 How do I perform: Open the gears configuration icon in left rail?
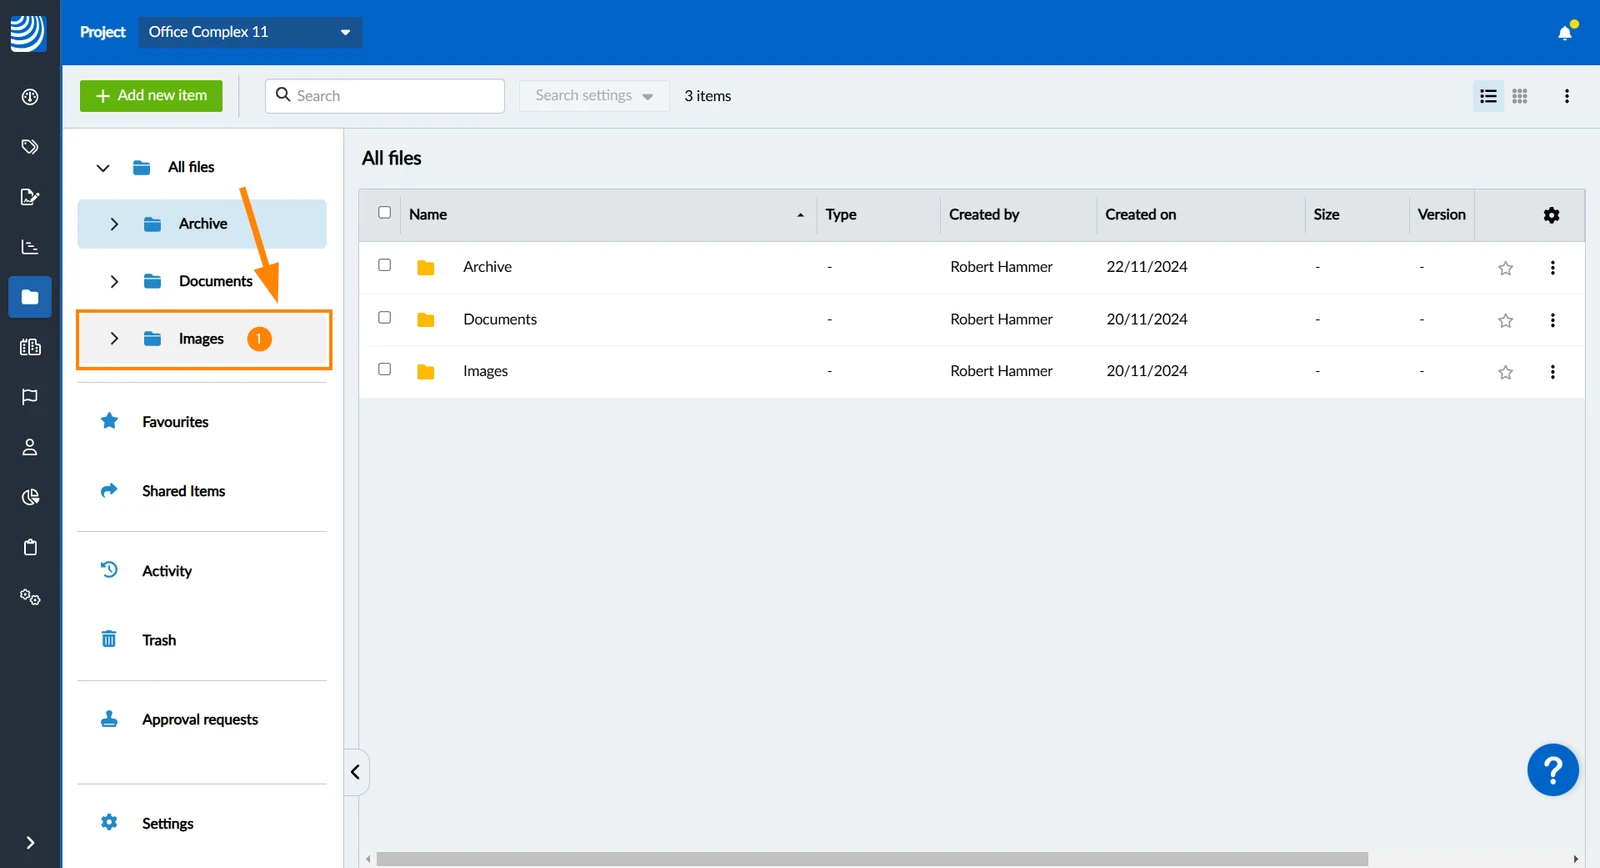click(x=30, y=597)
